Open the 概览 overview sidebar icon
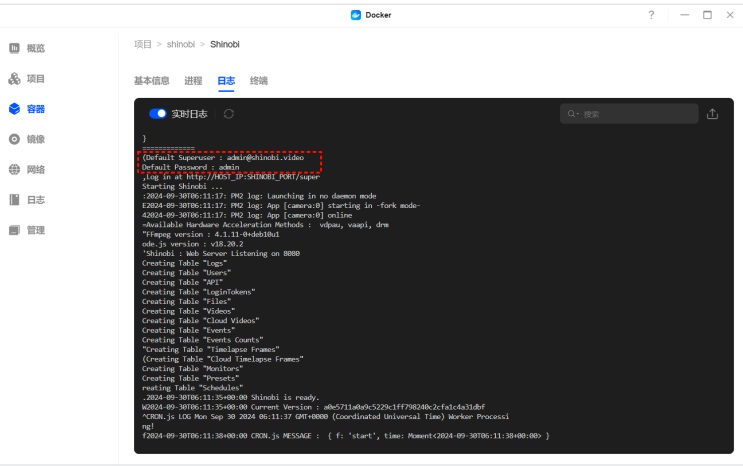 (x=15, y=48)
